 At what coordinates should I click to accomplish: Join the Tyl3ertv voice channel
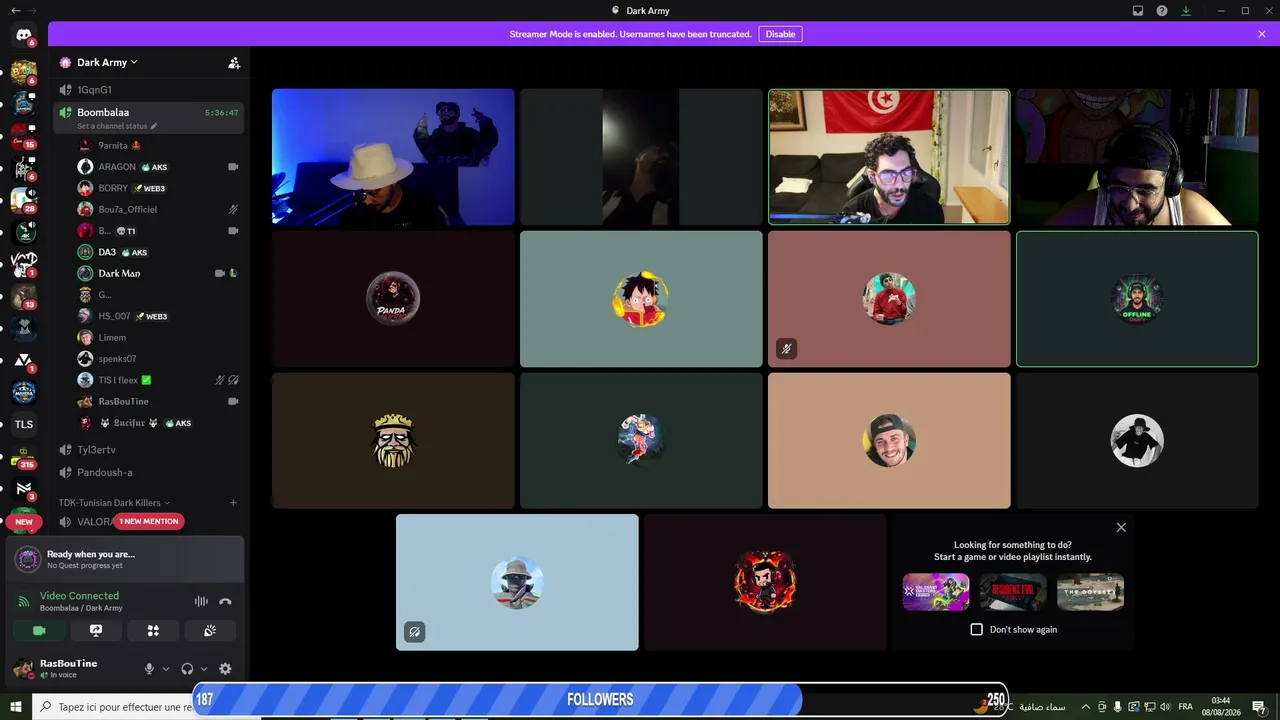click(x=149, y=450)
